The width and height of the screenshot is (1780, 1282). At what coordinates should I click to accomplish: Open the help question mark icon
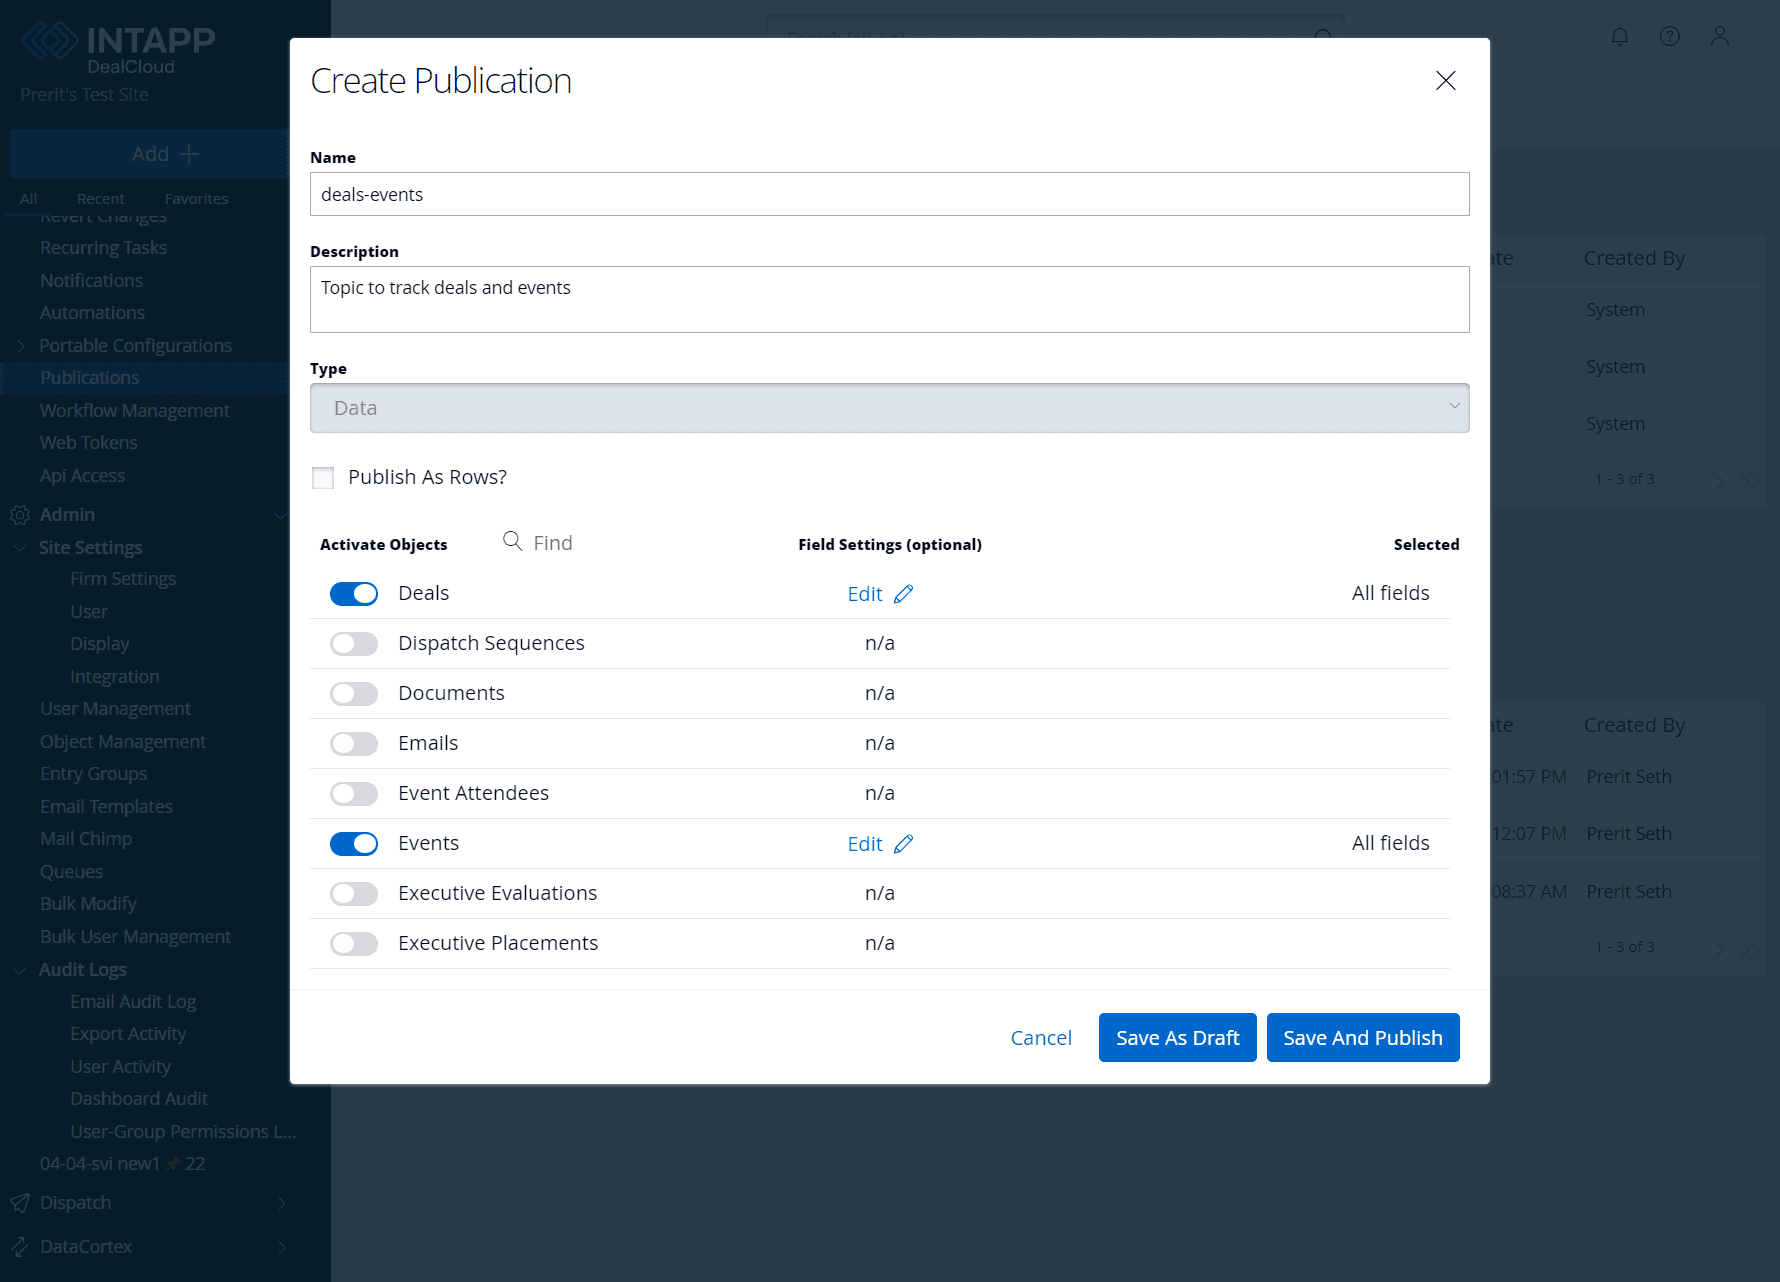click(1670, 37)
